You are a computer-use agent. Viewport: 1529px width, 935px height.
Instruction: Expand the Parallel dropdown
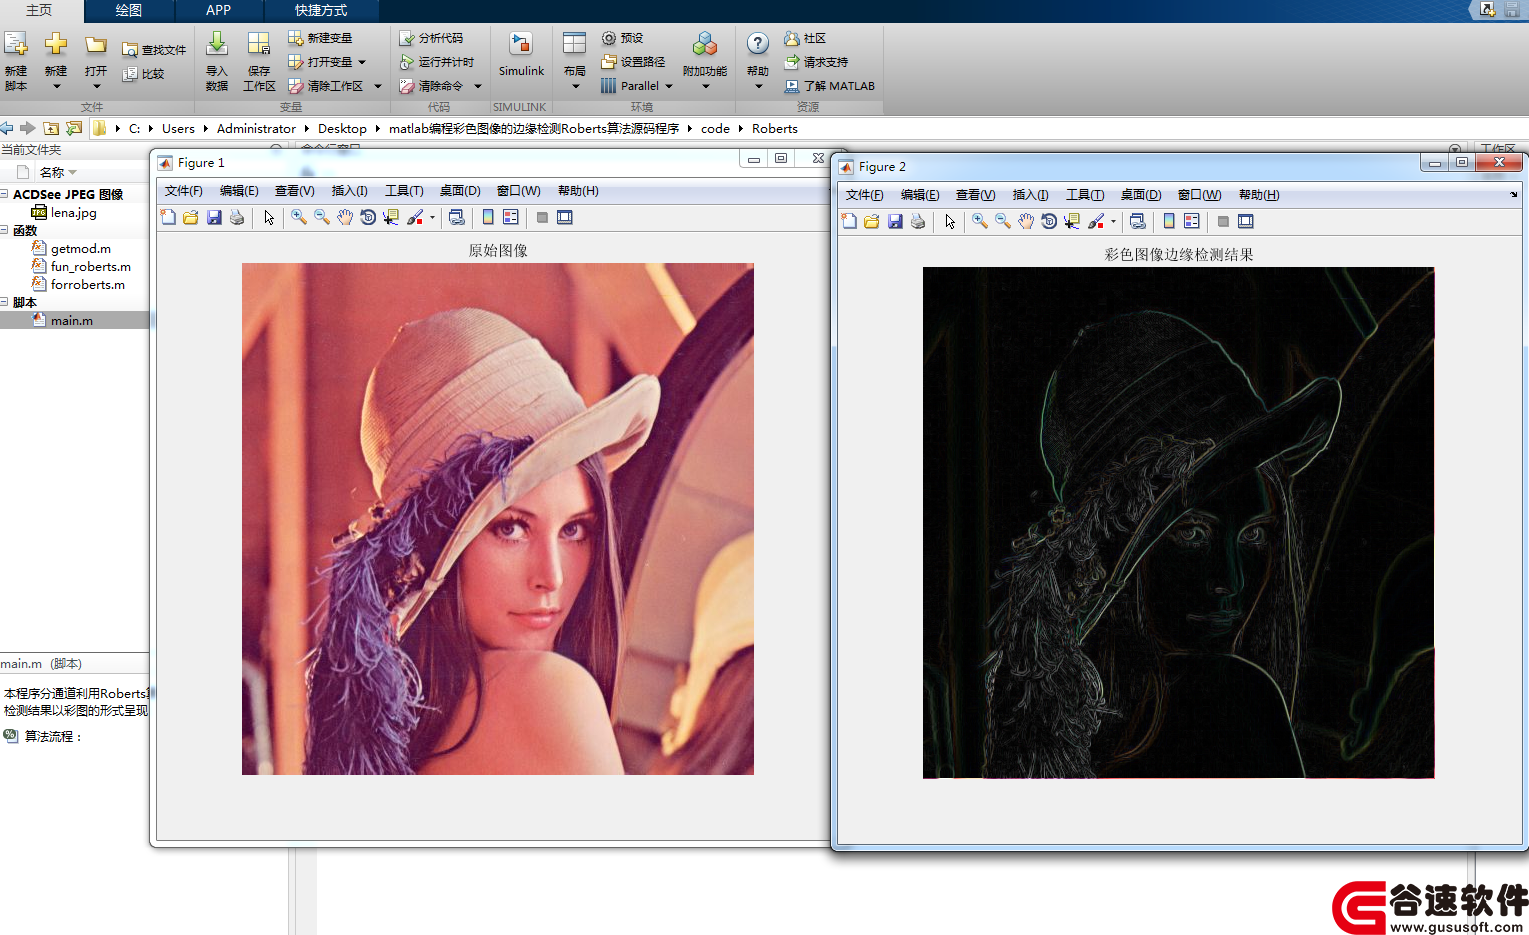click(669, 86)
